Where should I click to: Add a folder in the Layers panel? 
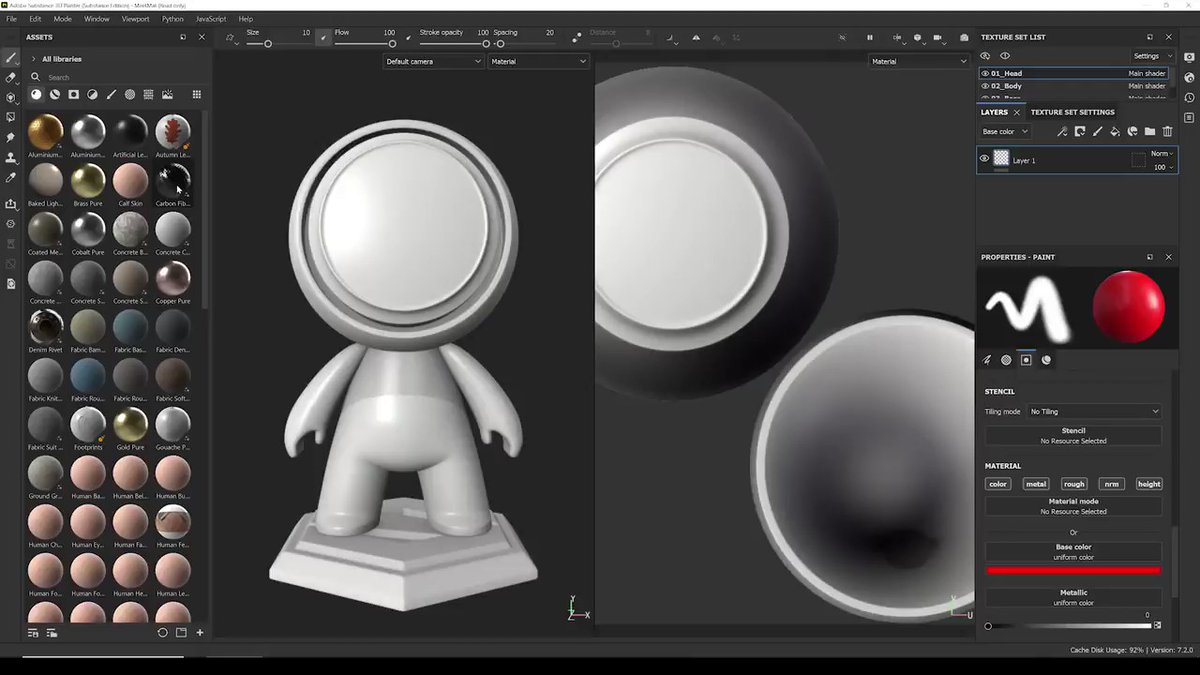click(1150, 131)
